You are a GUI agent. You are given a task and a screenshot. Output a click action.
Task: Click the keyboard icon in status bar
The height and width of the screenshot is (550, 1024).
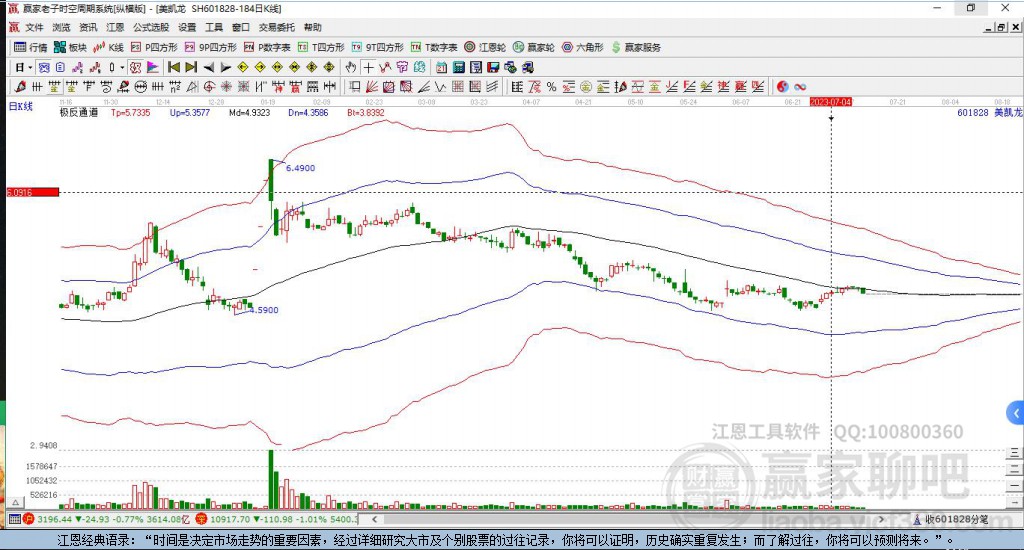14,519
